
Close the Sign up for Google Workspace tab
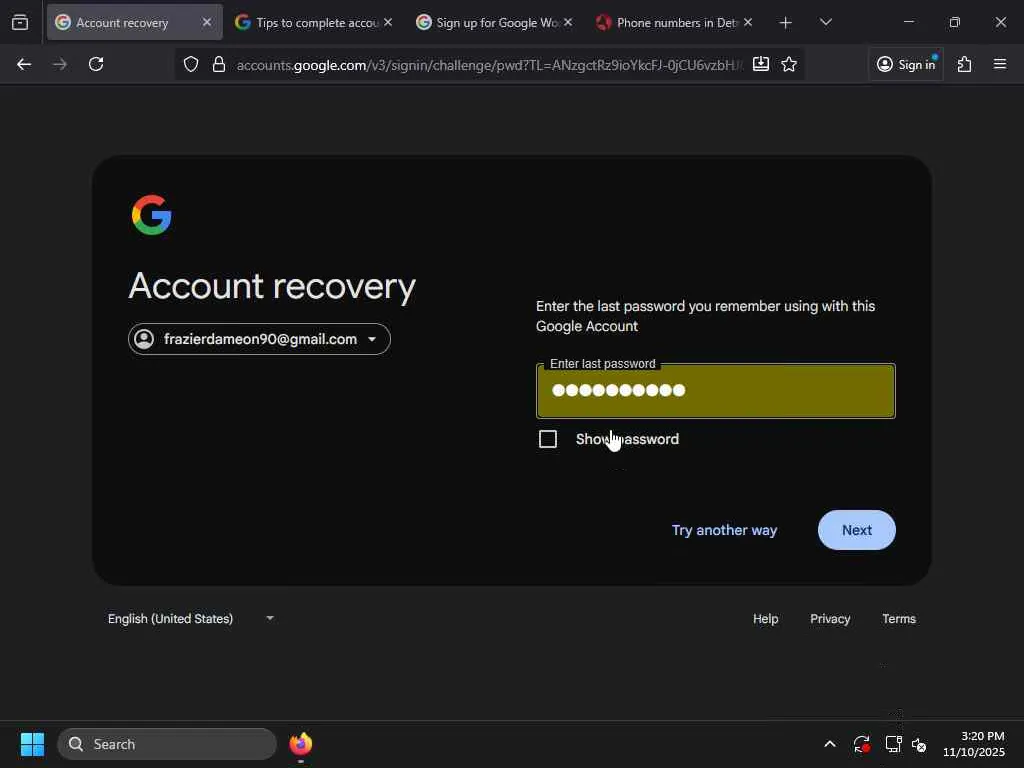[x=568, y=22]
